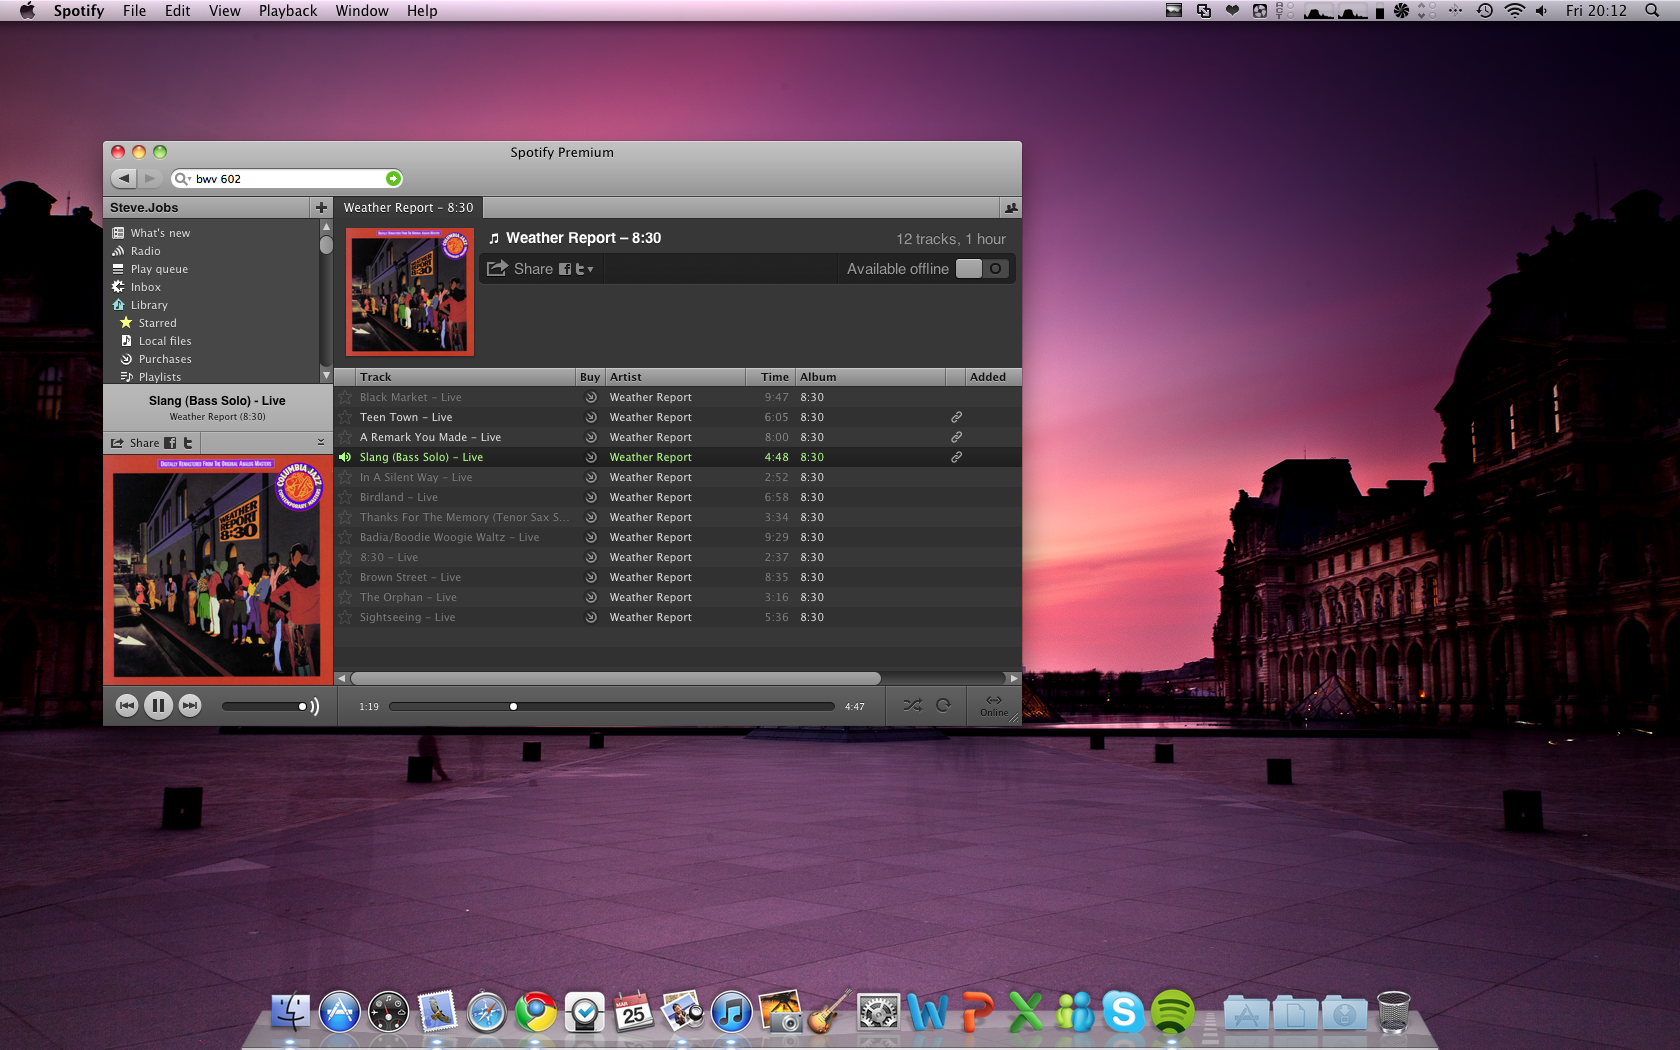Submit the search with the green arrow
Viewport: 1680px width, 1050px height.
point(393,178)
